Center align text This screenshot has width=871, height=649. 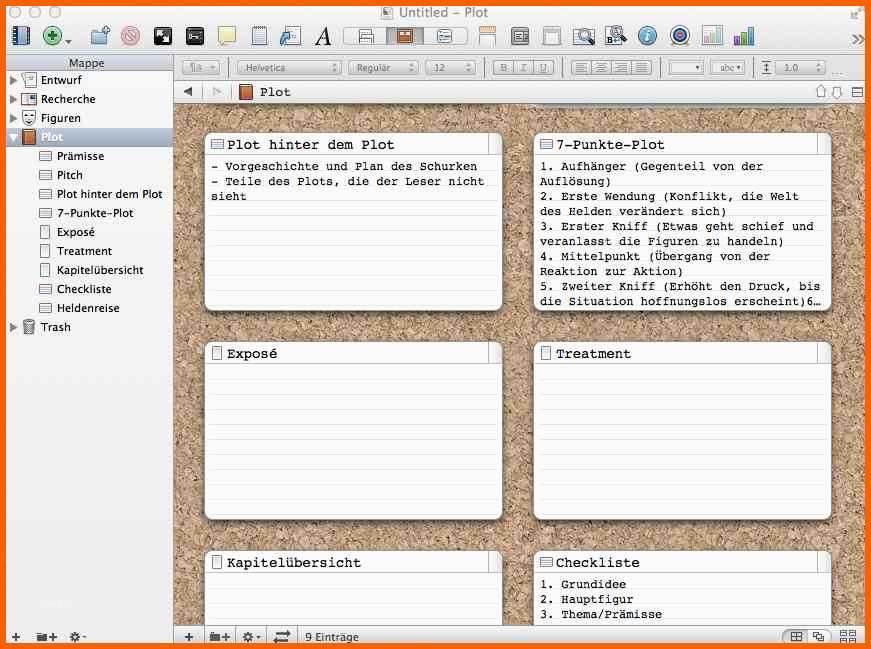600,68
